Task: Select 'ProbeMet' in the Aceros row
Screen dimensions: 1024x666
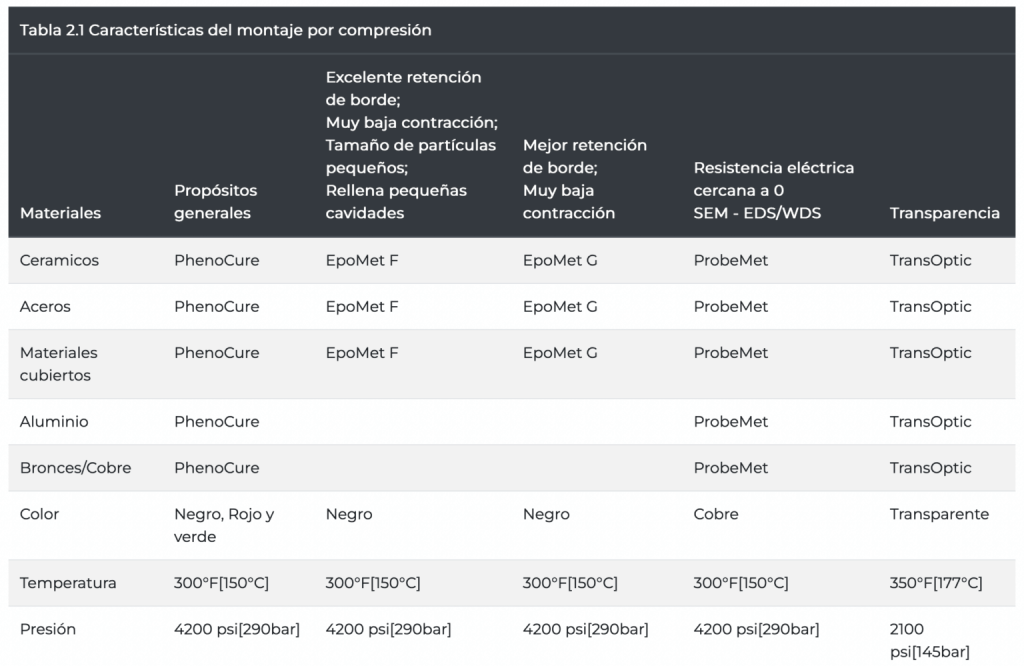Action: pyautogui.click(x=731, y=306)
